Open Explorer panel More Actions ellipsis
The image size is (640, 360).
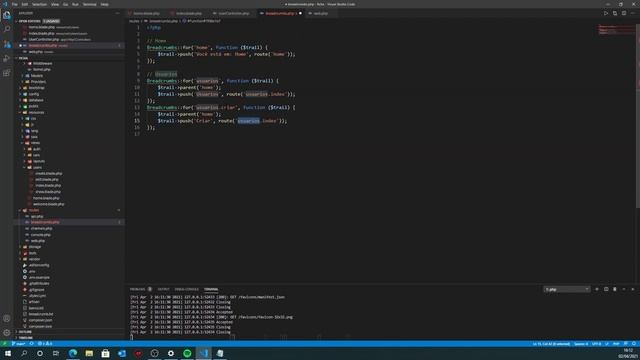118,13
